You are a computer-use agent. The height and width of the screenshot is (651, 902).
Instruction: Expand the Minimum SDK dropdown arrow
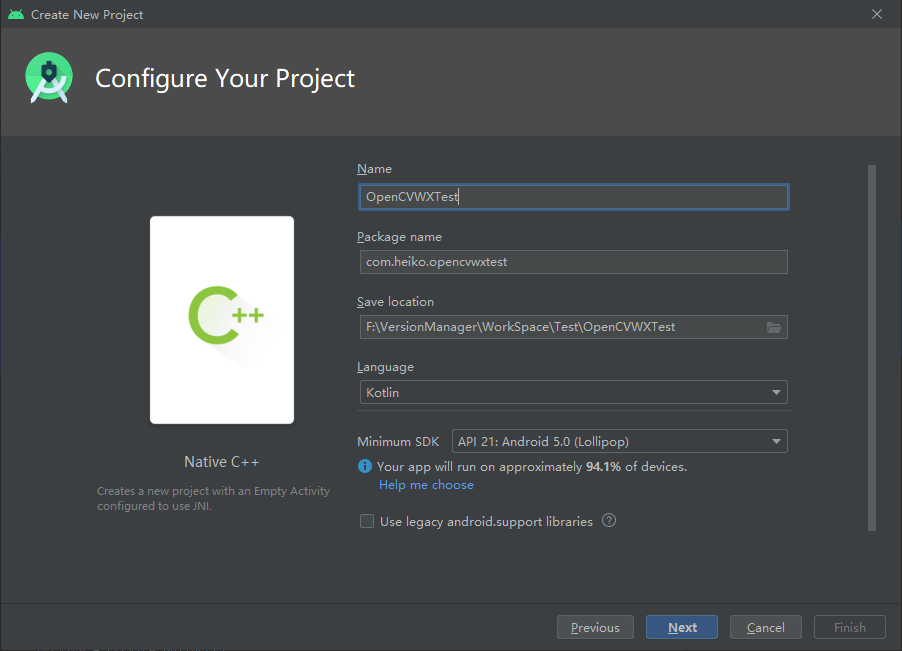[x=776, y=442]
